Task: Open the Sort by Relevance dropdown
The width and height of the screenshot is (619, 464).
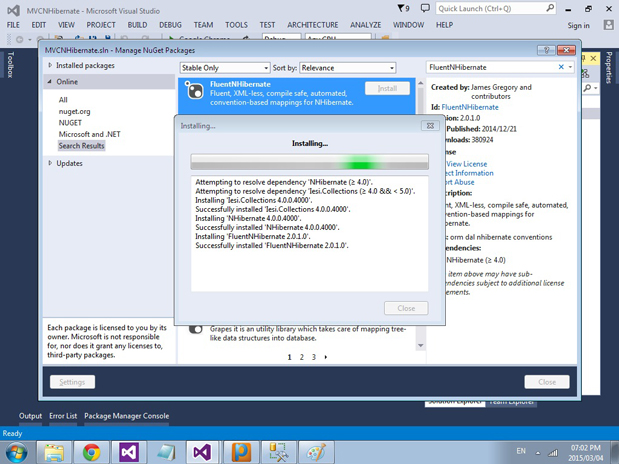Action: 348,68
